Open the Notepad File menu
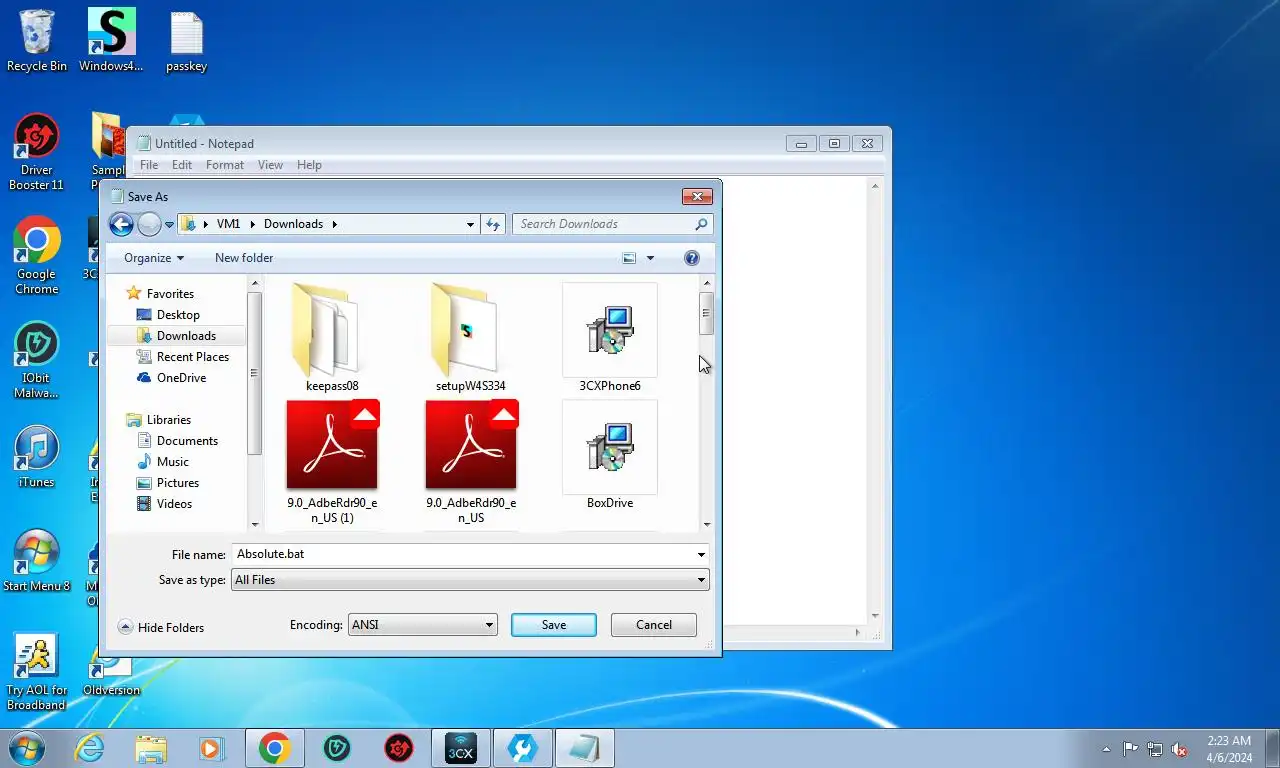Screen dimensions: 1280x768 [x=149, y=165]
